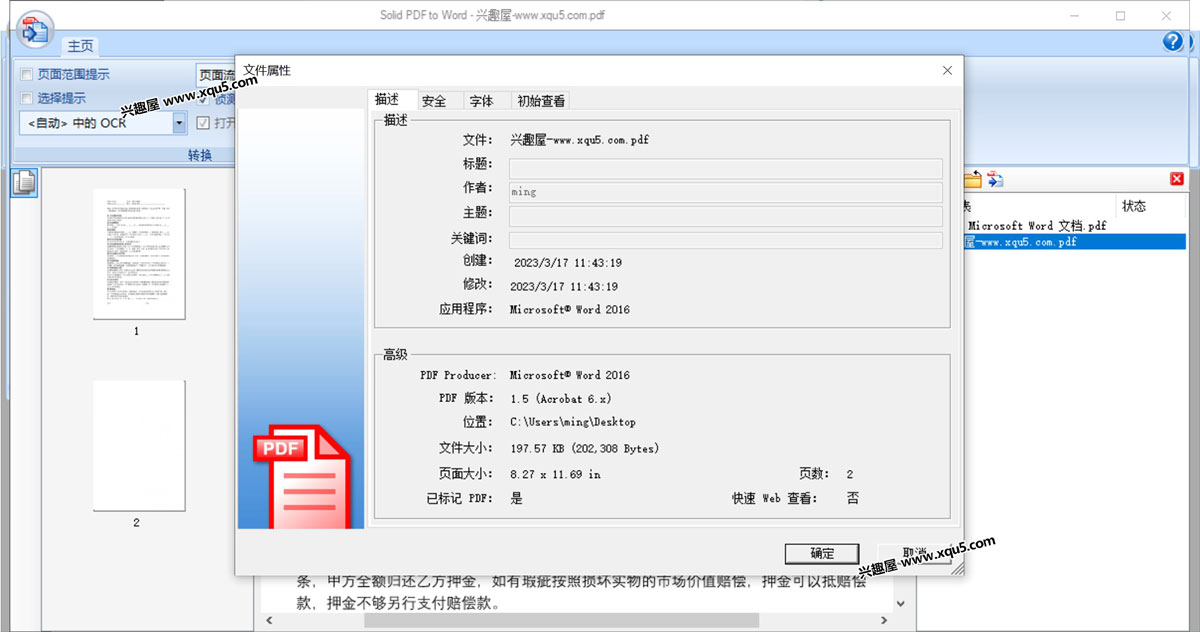
Task: Click the 状态 column header
Action: 1150,206
